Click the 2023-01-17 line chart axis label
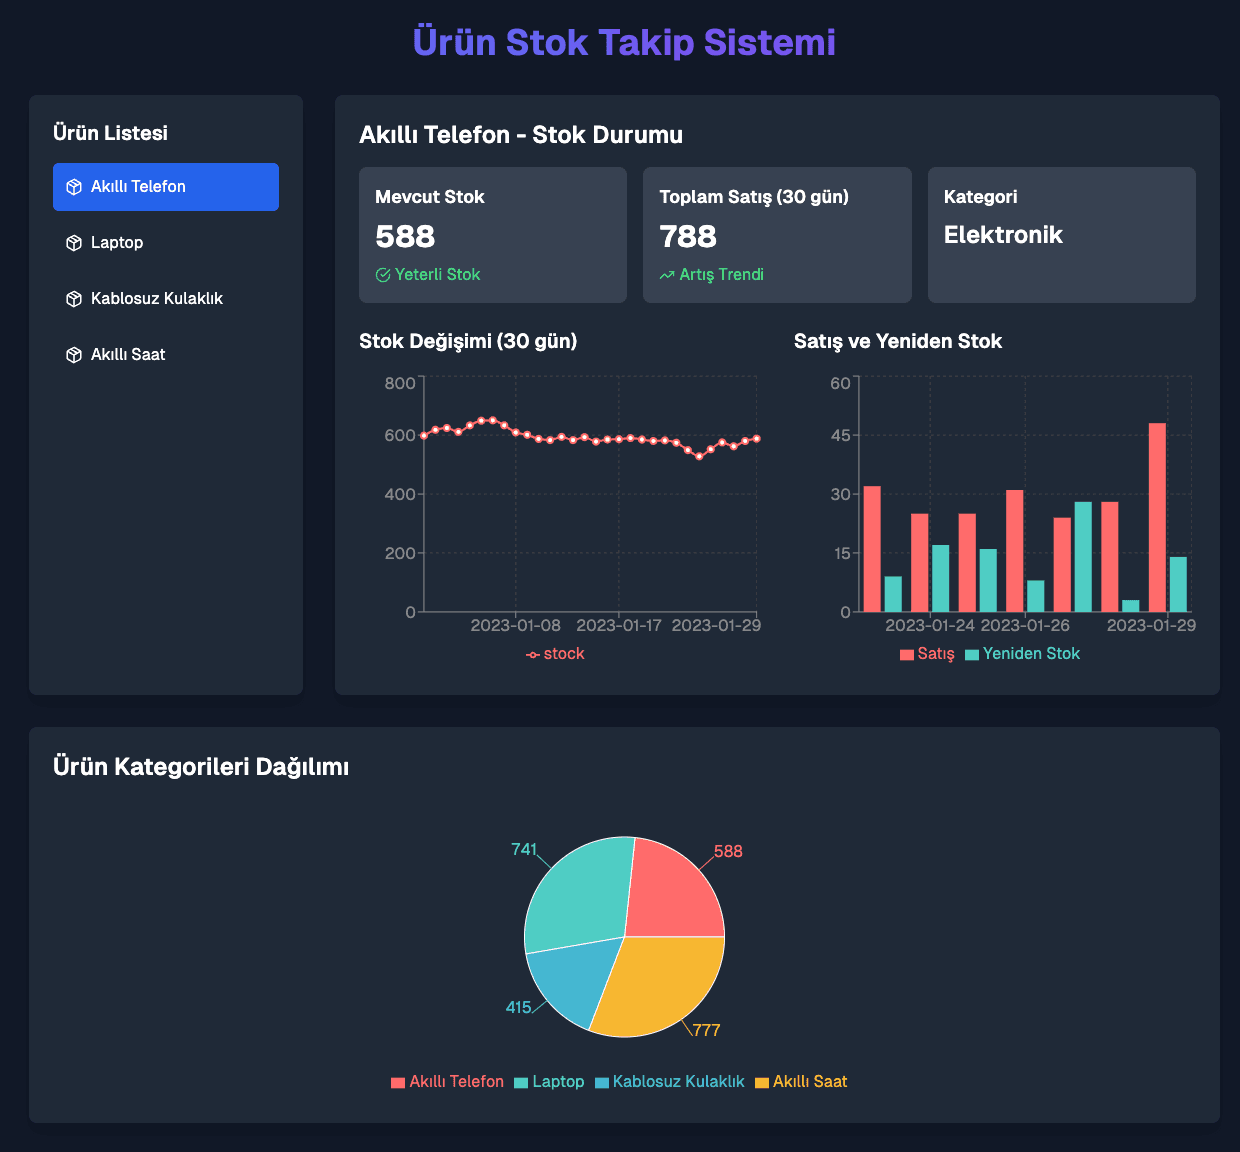The height and width of the screenshot is (1152, 1240). (619, 626)
